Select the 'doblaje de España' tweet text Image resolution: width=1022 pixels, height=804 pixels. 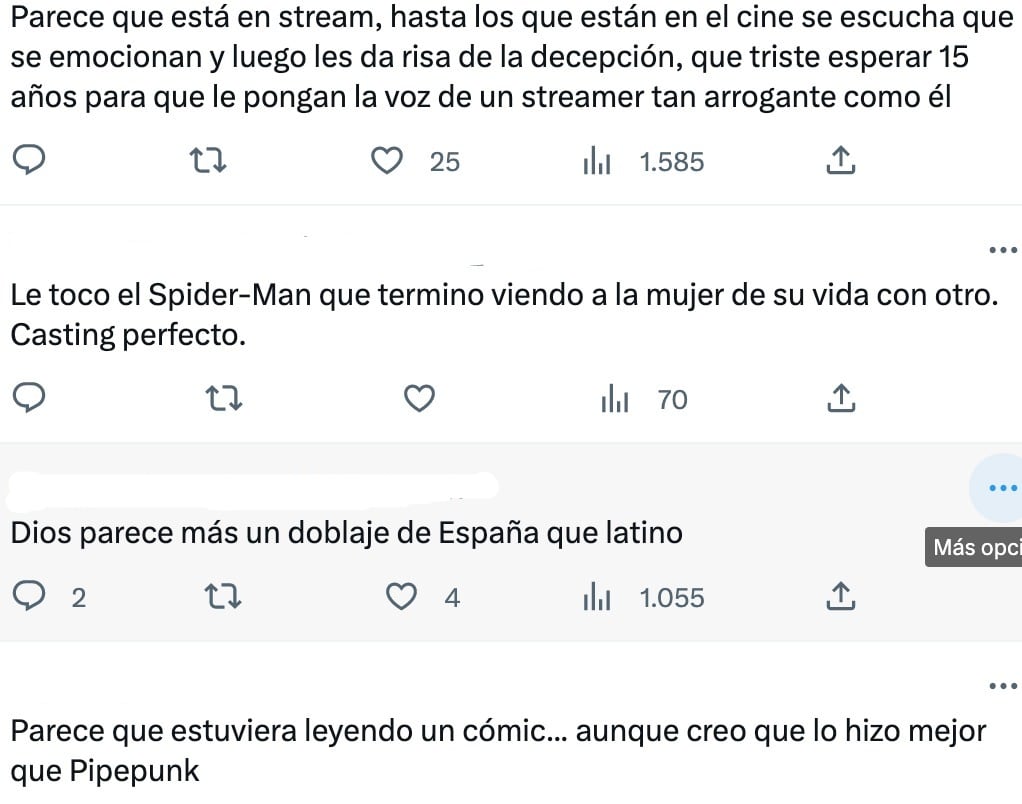(345, 533)
